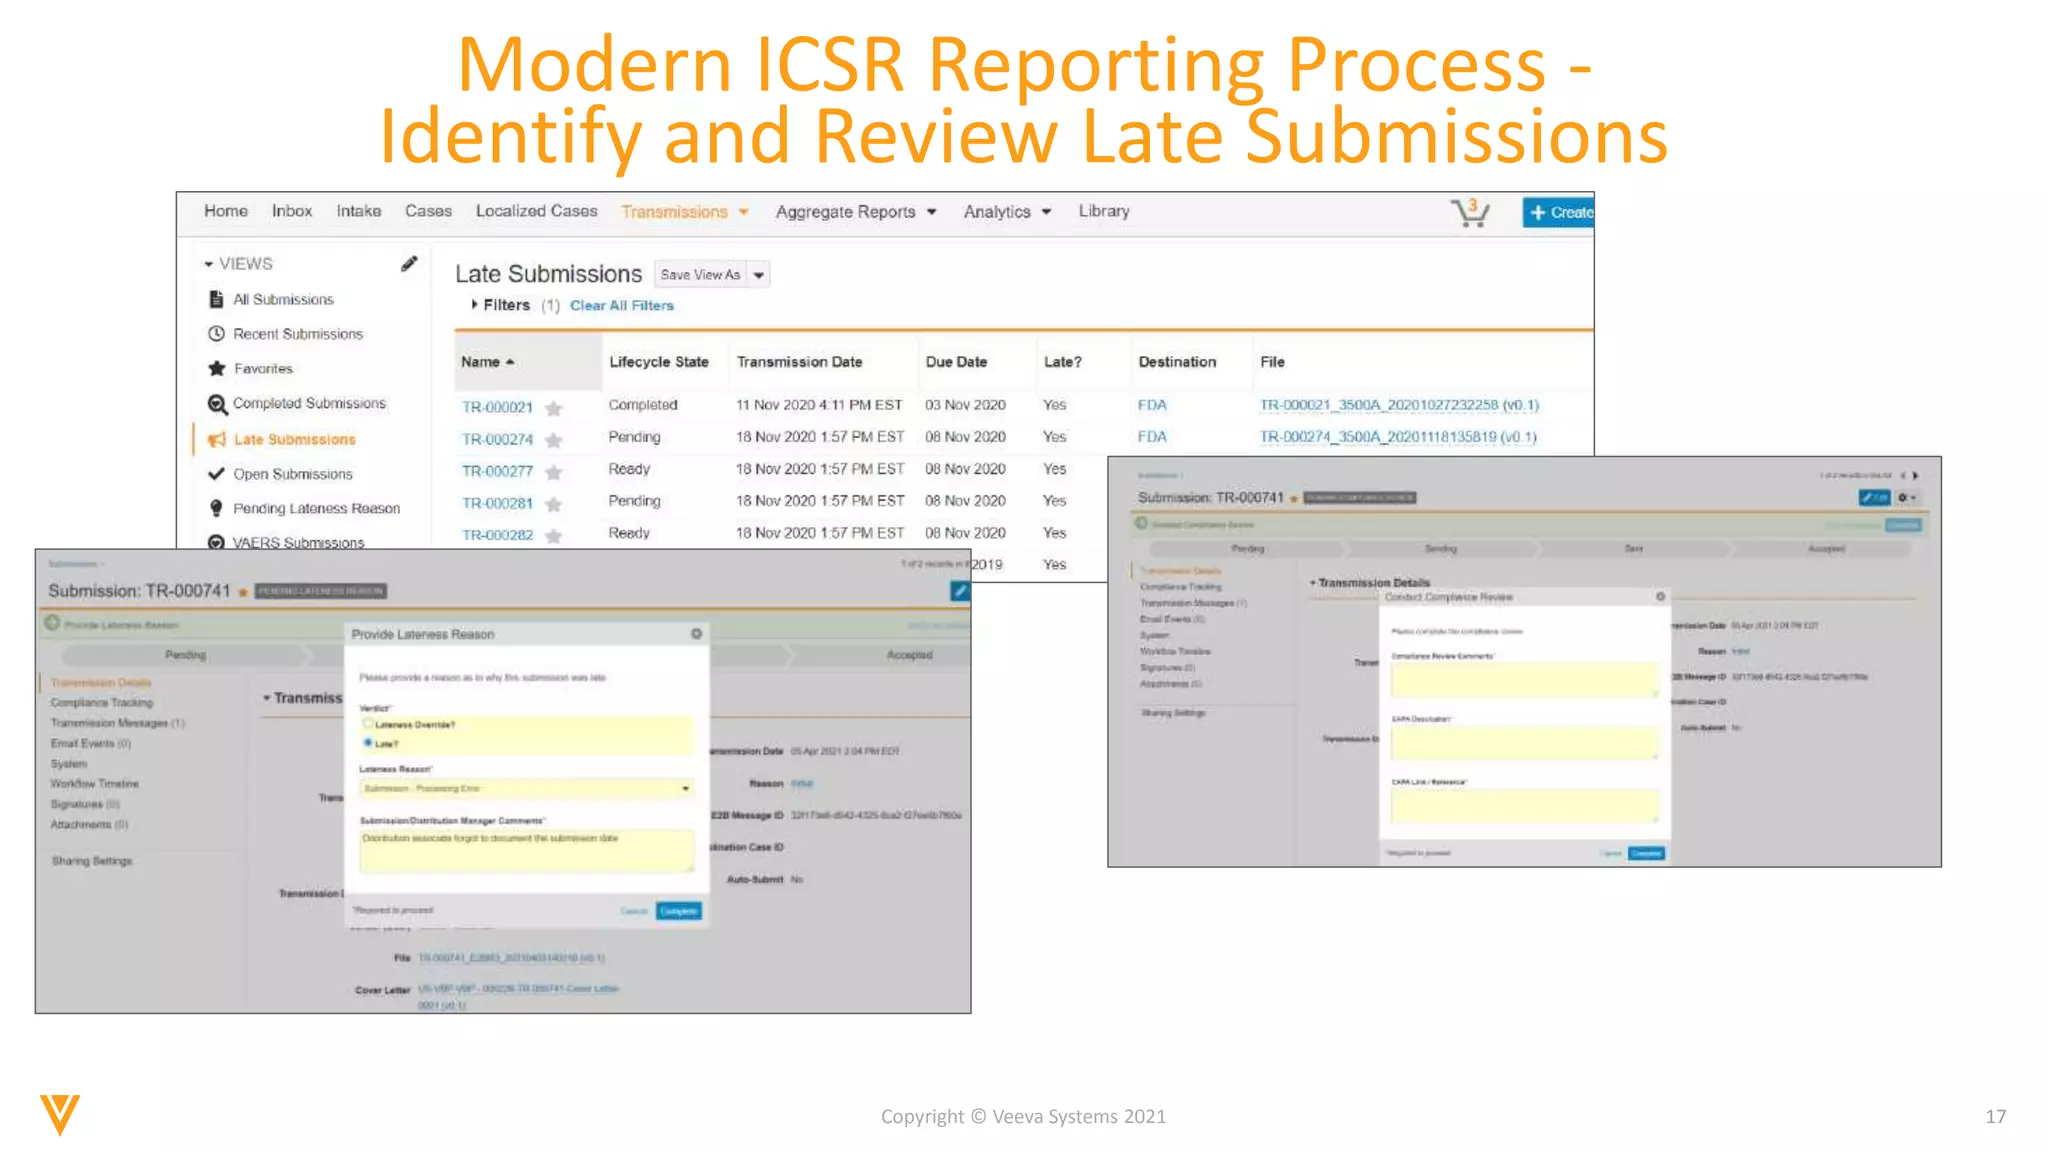Screen dimensions: 2048x1152
Task: Go to previous record arrow in compliance window
Action: pos(1903,476)
